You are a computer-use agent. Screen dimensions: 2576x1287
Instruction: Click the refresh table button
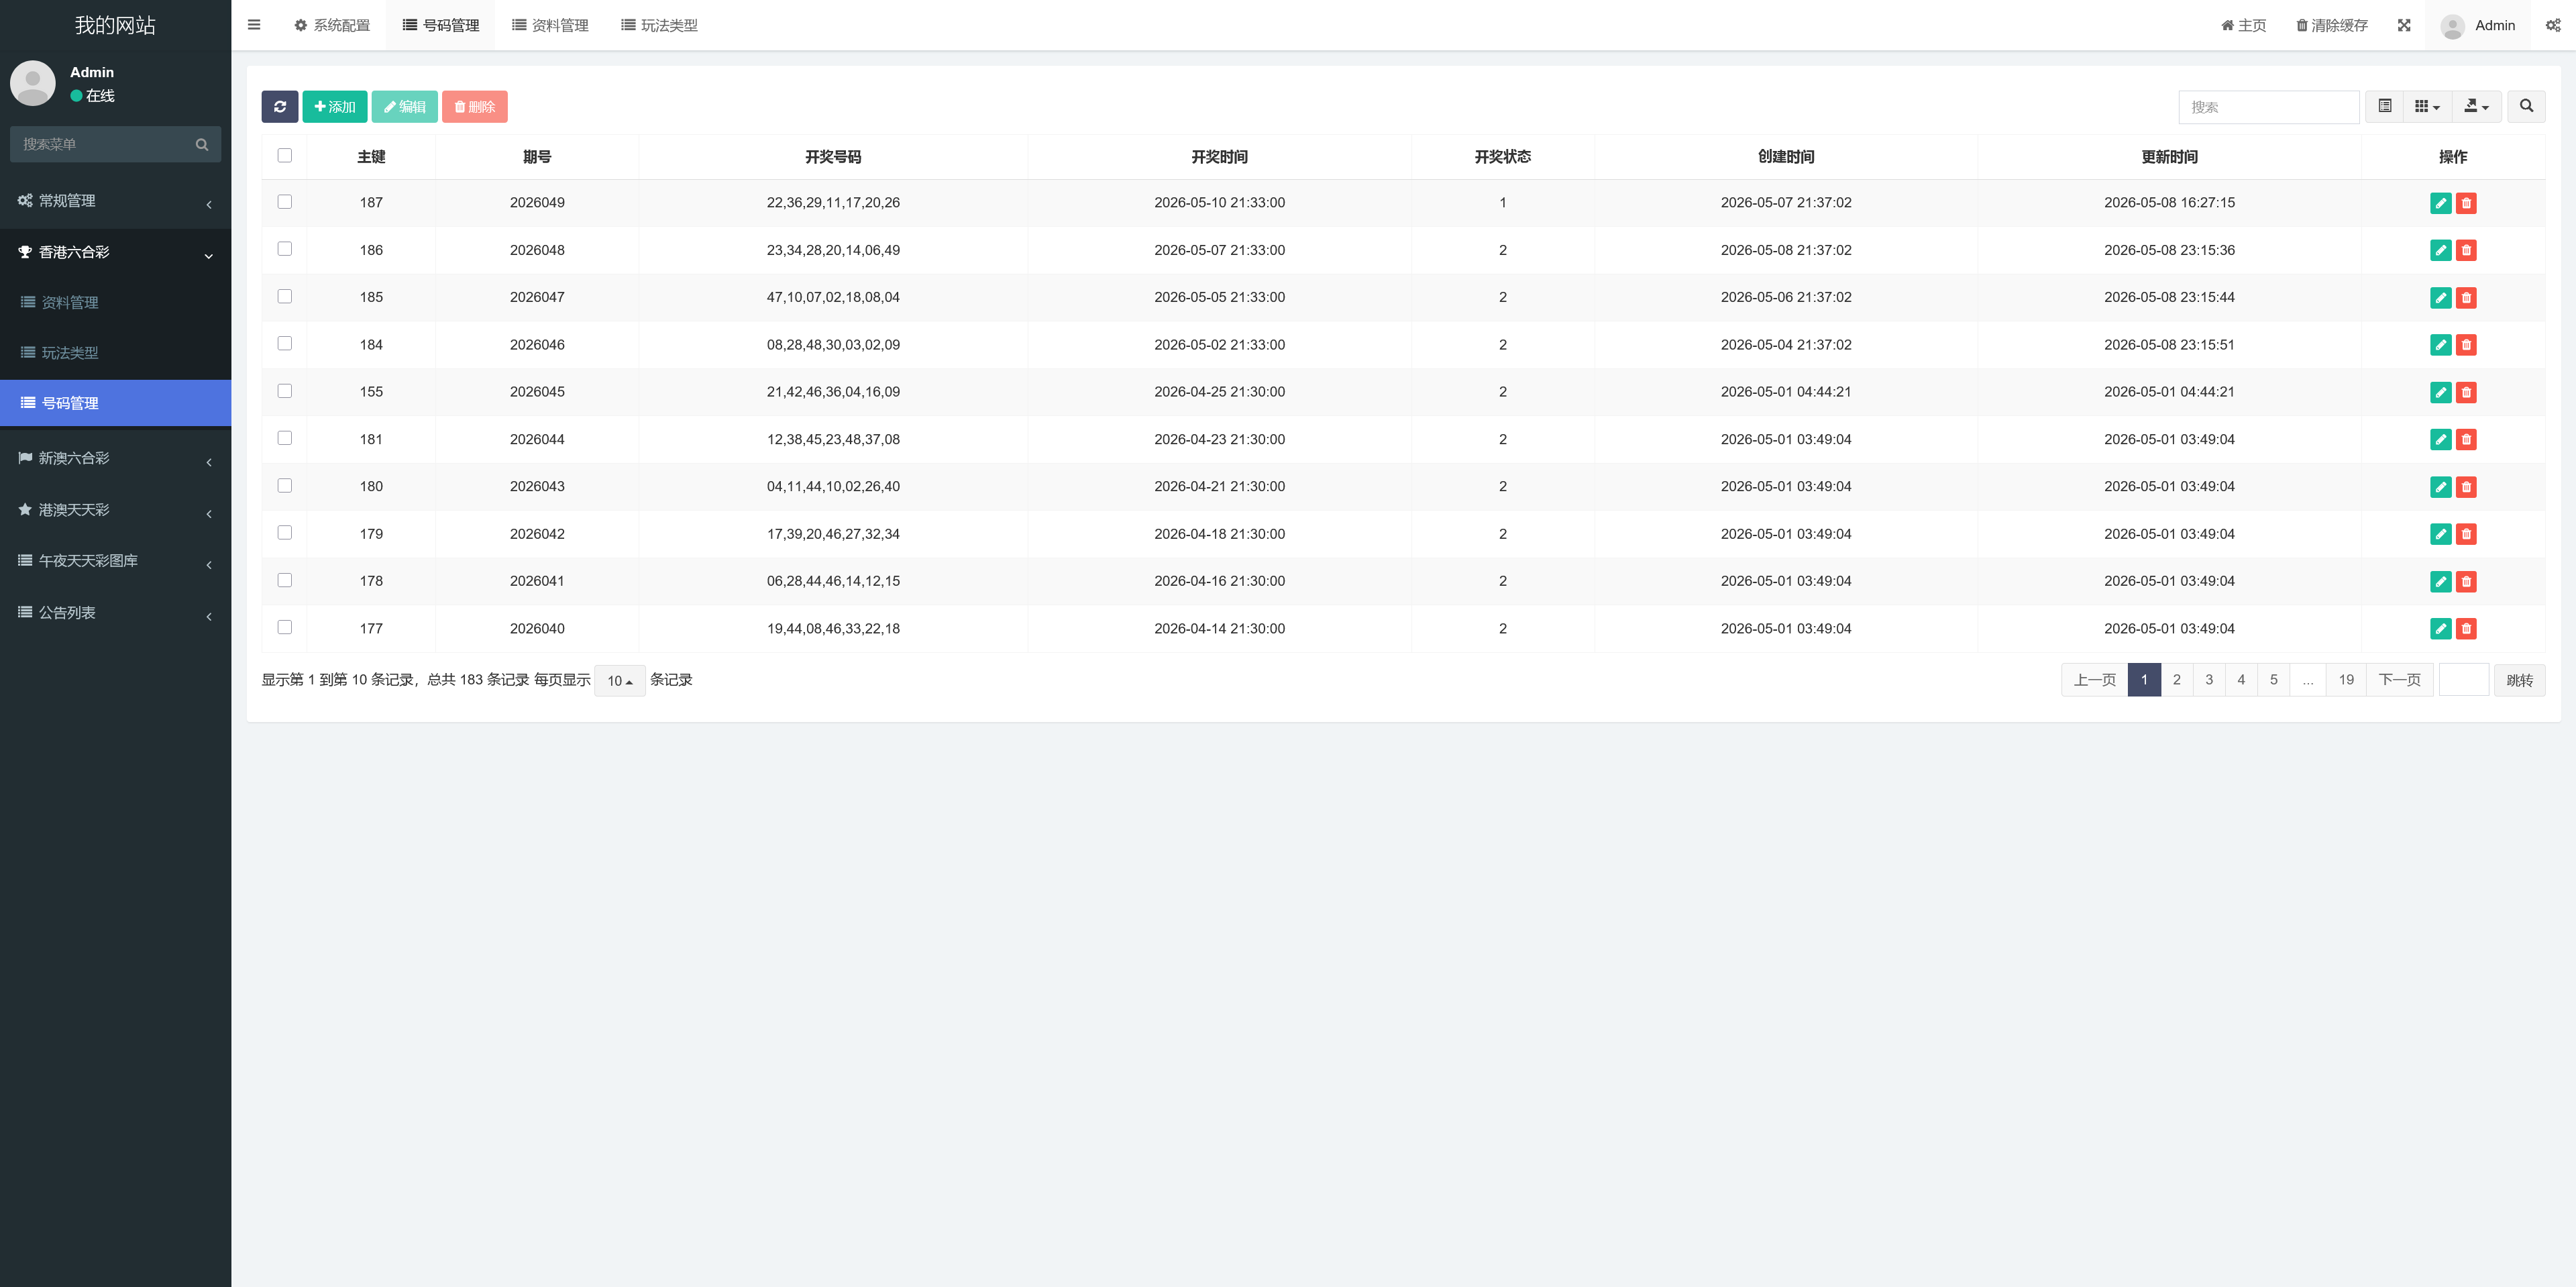280,107
